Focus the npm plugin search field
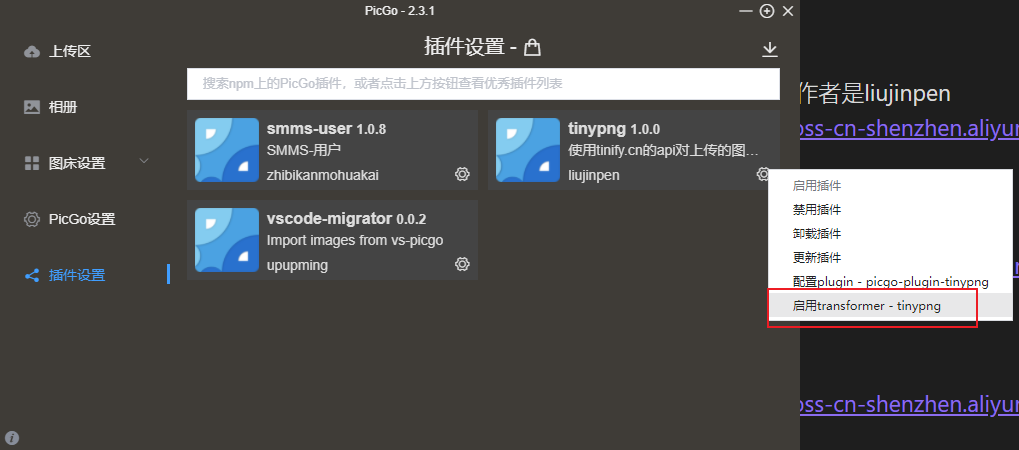 coord(483,84)
